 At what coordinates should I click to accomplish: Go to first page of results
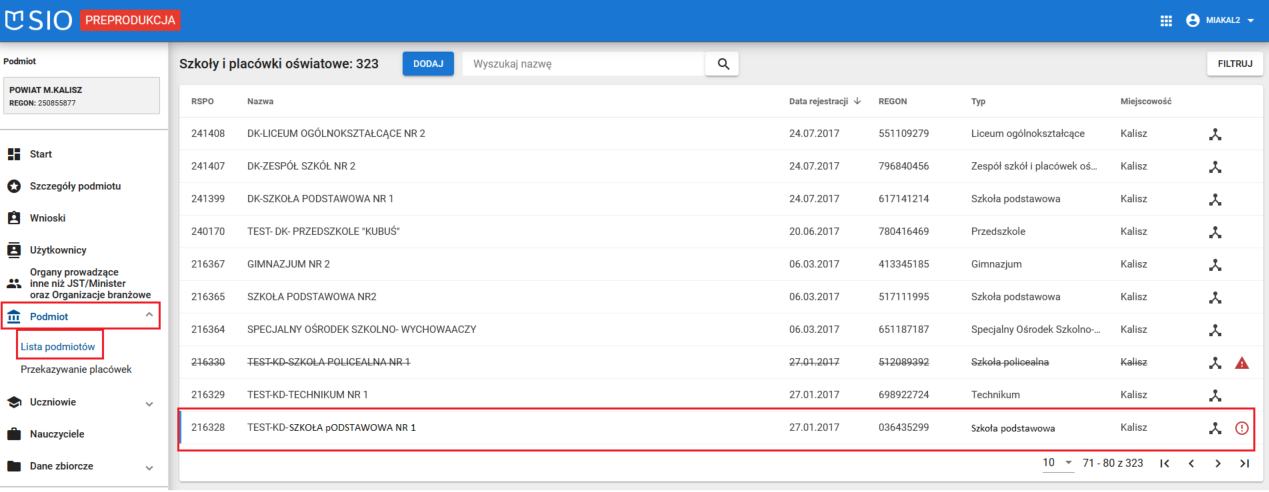pos(1165,463)
